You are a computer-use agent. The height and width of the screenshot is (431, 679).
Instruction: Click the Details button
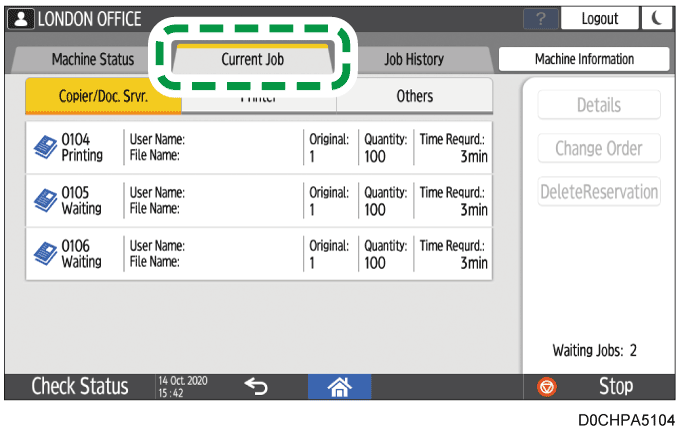tap(599, 105)
